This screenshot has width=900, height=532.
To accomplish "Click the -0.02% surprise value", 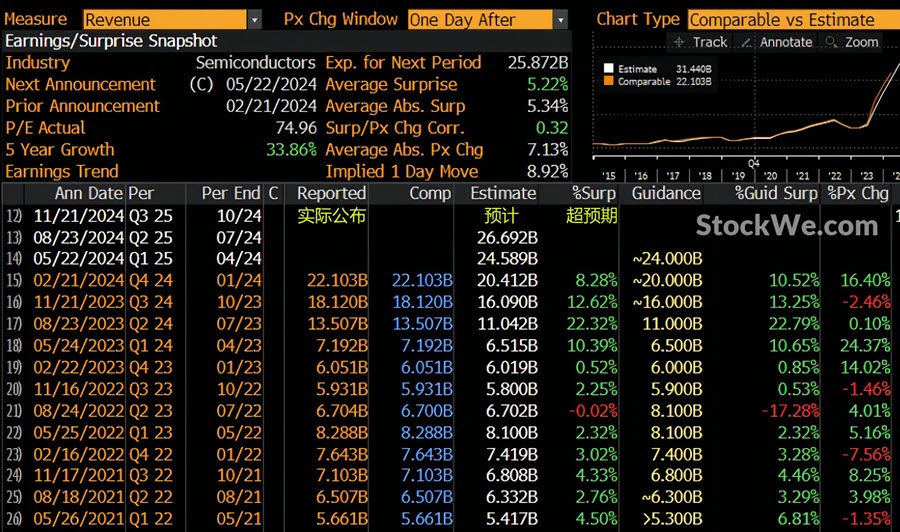I will point(593,411).
